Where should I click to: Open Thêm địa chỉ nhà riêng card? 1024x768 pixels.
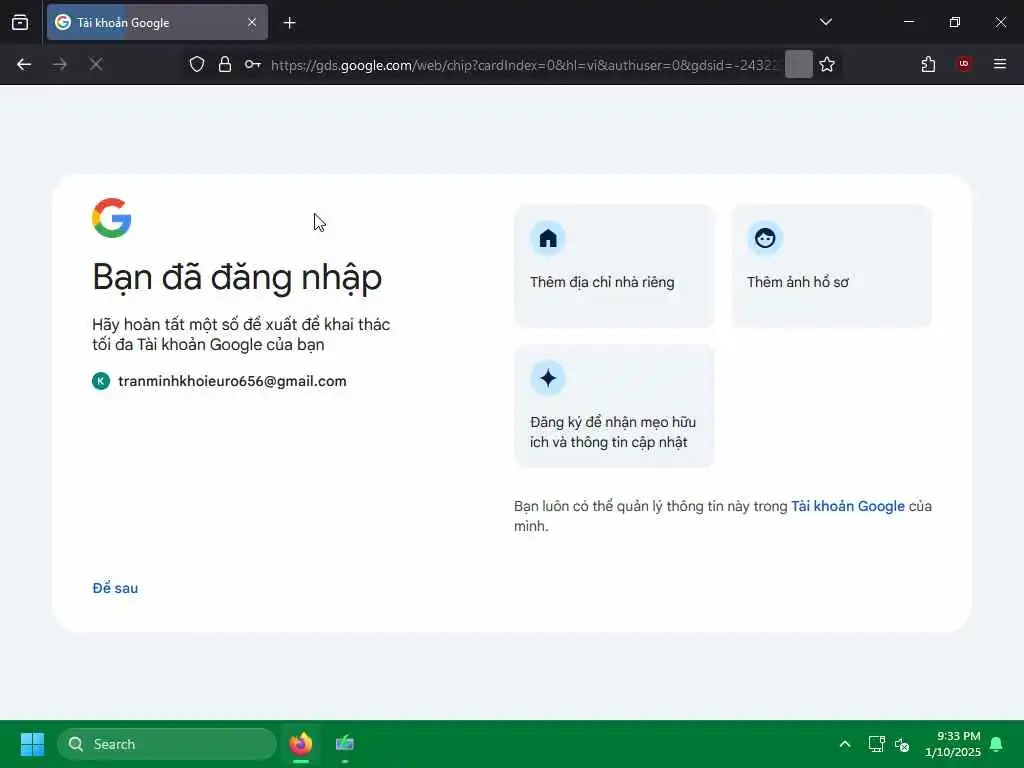coord(614,266)
